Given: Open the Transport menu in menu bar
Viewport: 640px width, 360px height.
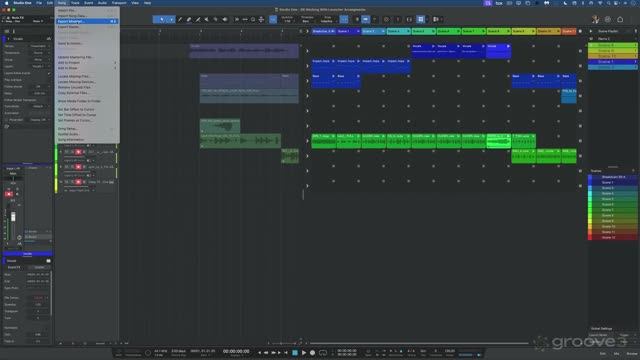Looking at the screenshot, I should [119, 3].
